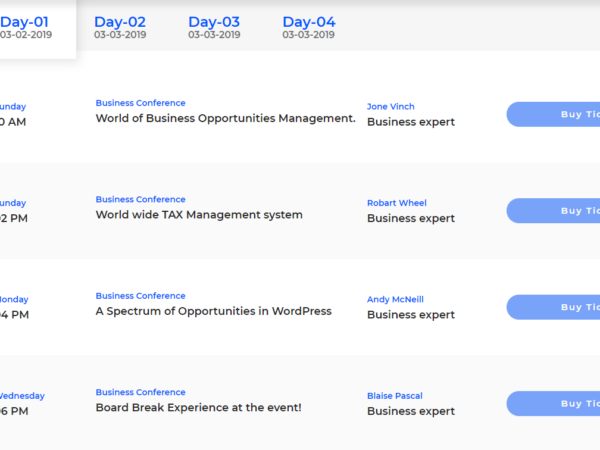This screenshot has height=450, width=600.
Task: Click Business Conference label above Board Break session
Action: 140,392
